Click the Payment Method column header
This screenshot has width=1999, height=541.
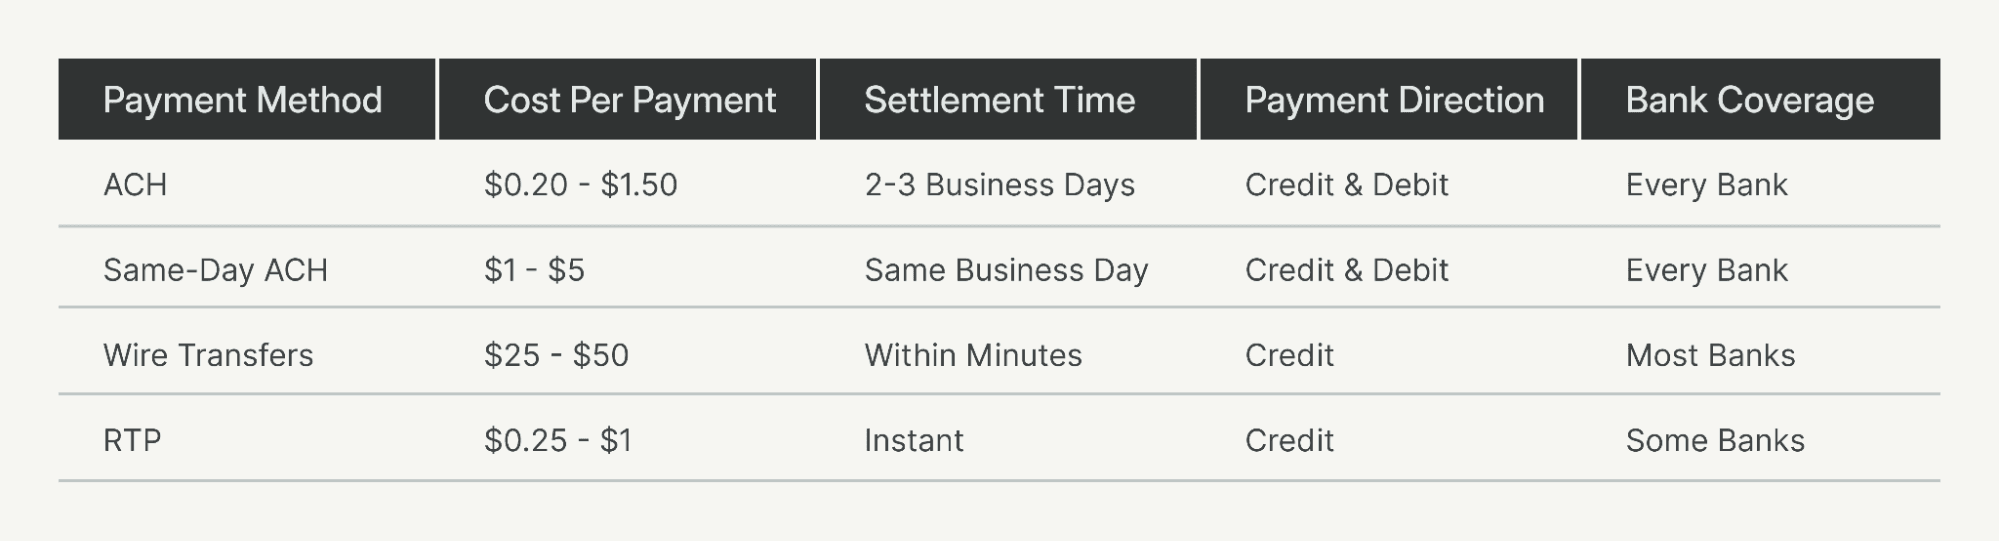(242, 100)
